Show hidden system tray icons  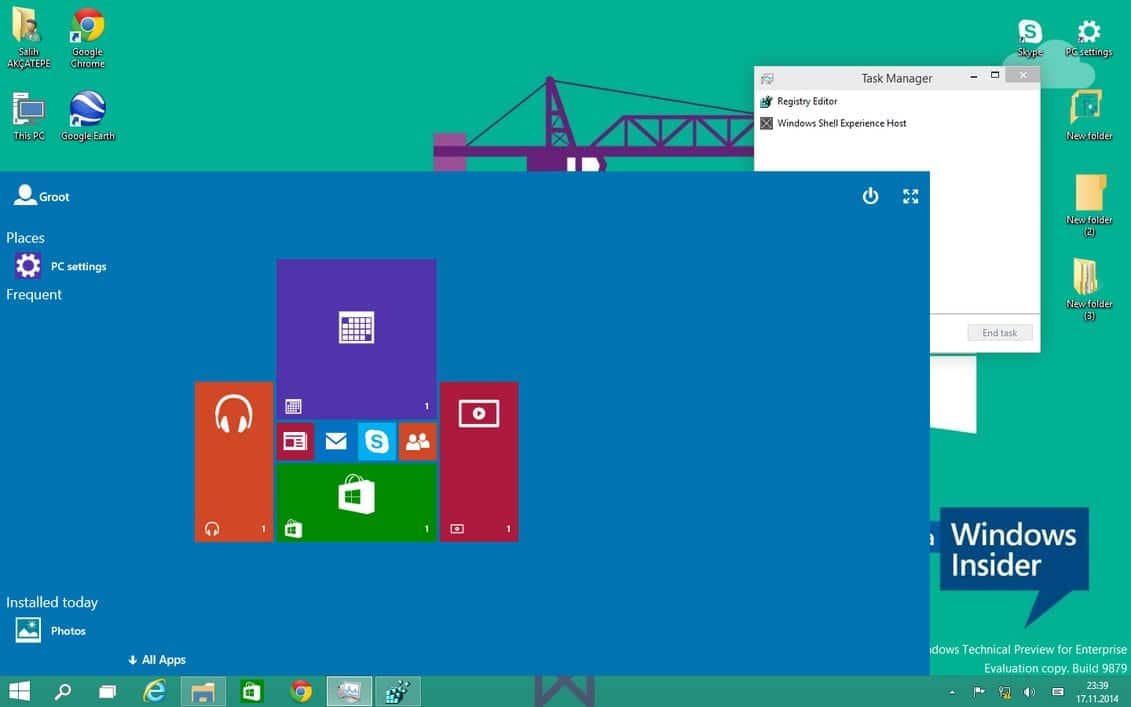point(952,692)
